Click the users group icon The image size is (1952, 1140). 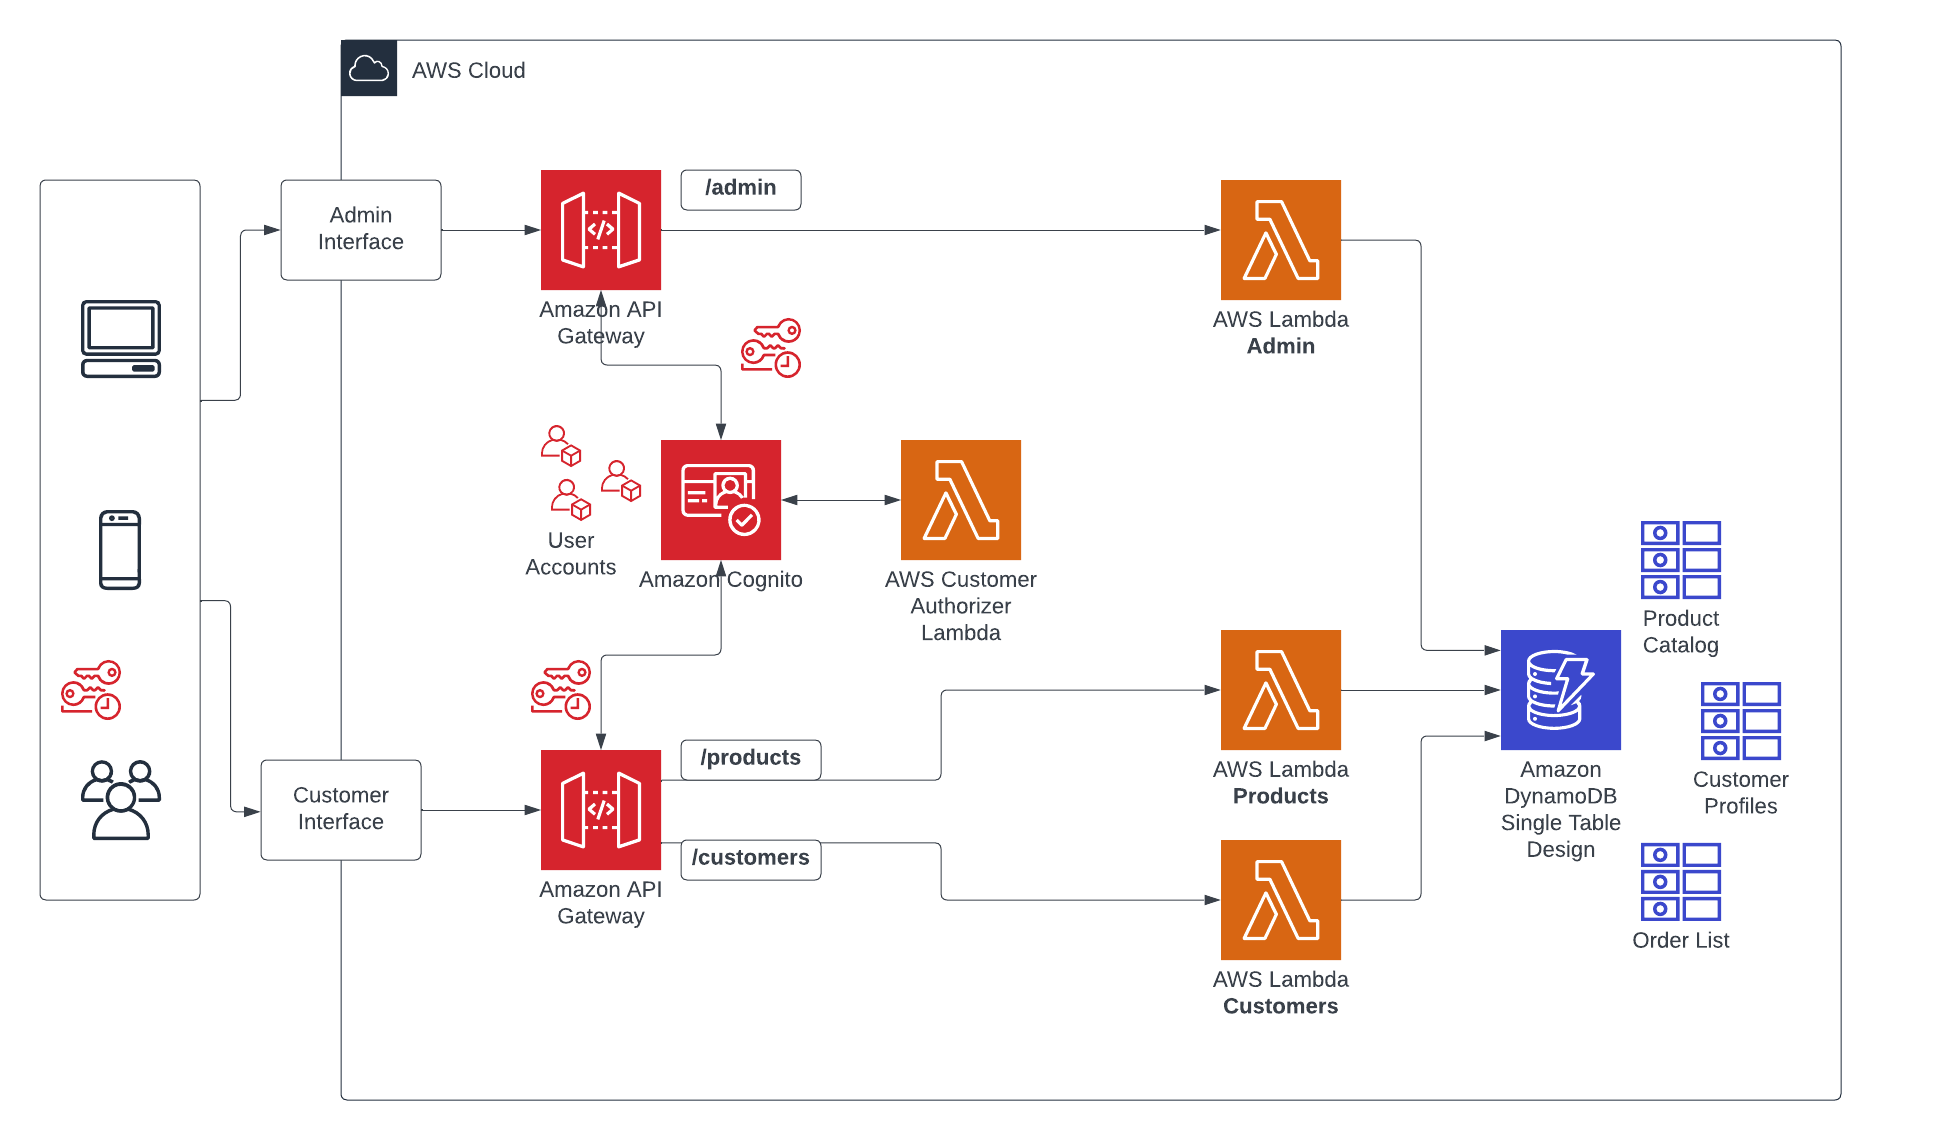coord(121,800)
